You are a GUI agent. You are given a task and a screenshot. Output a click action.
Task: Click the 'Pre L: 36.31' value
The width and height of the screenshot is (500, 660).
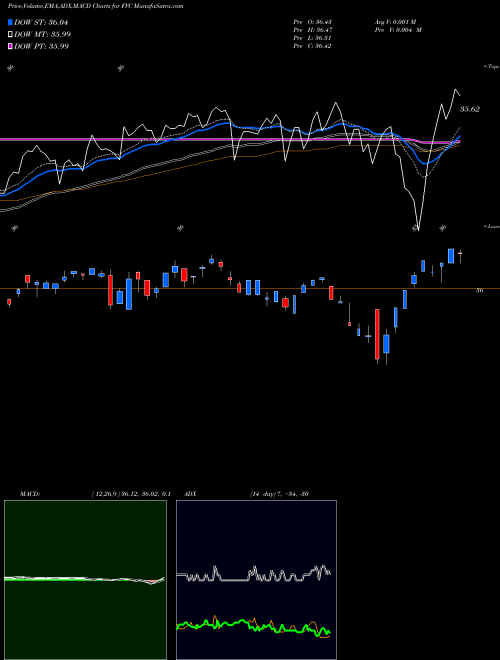pos(313,38)
